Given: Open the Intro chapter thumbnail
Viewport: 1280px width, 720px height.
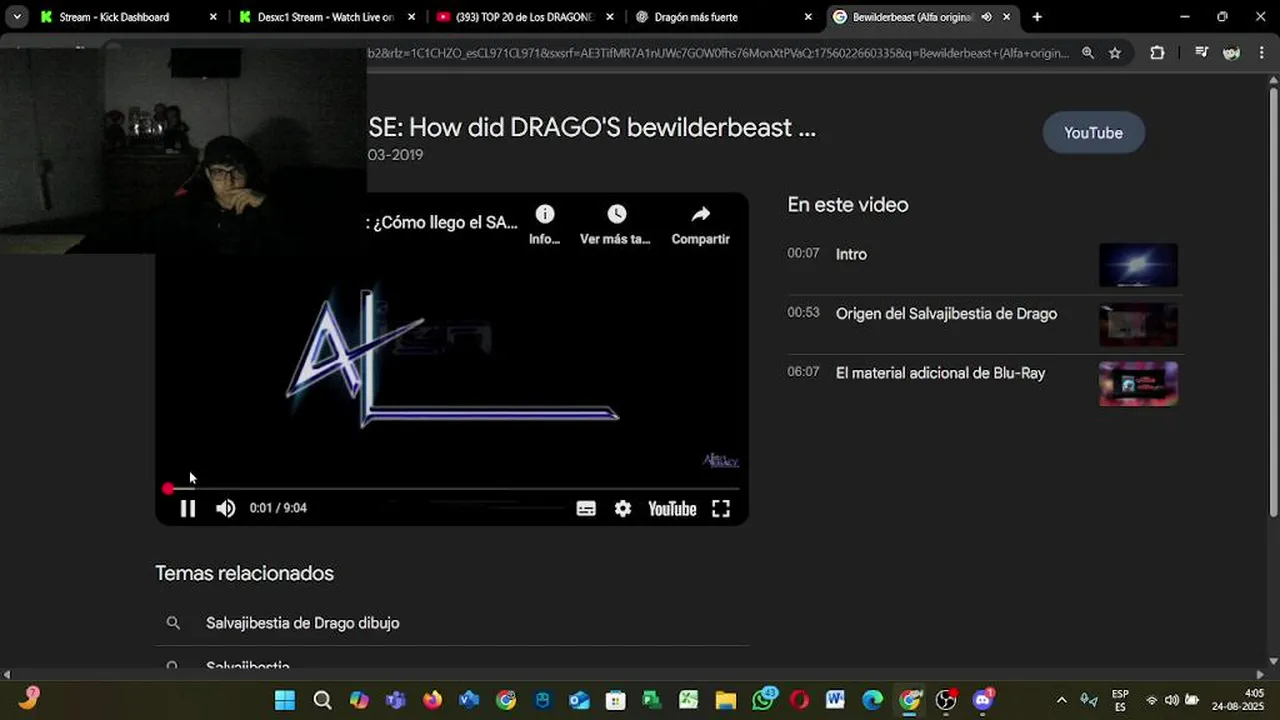Looking at the screenshot, I should click(1138, 265).
